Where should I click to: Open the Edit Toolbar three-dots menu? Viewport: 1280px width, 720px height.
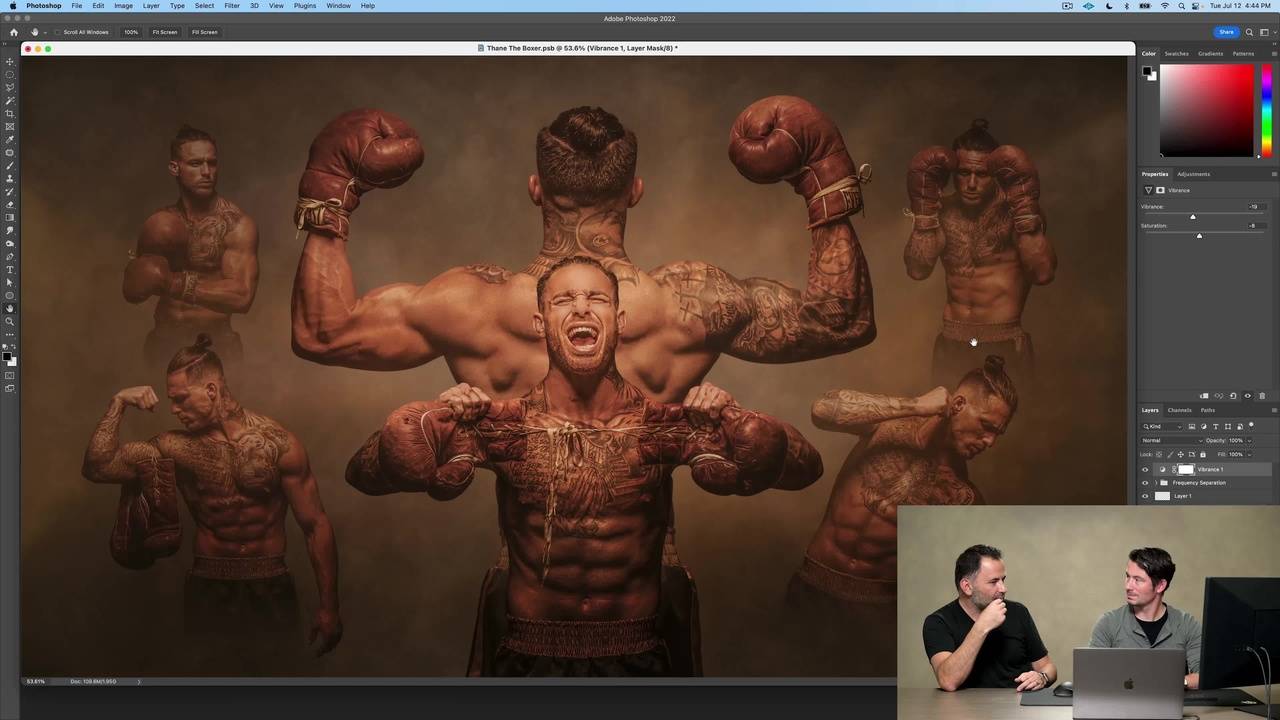pyautogui.click(x=10, y=335)
